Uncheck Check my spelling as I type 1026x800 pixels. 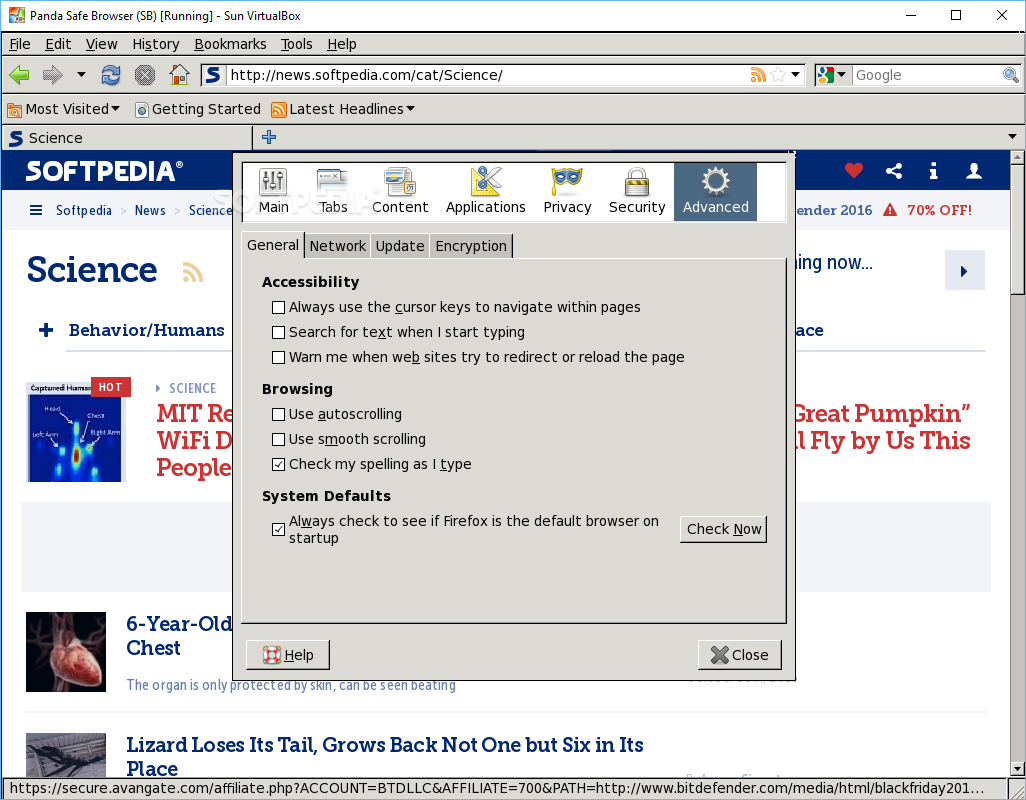click(x=278, y=464)
